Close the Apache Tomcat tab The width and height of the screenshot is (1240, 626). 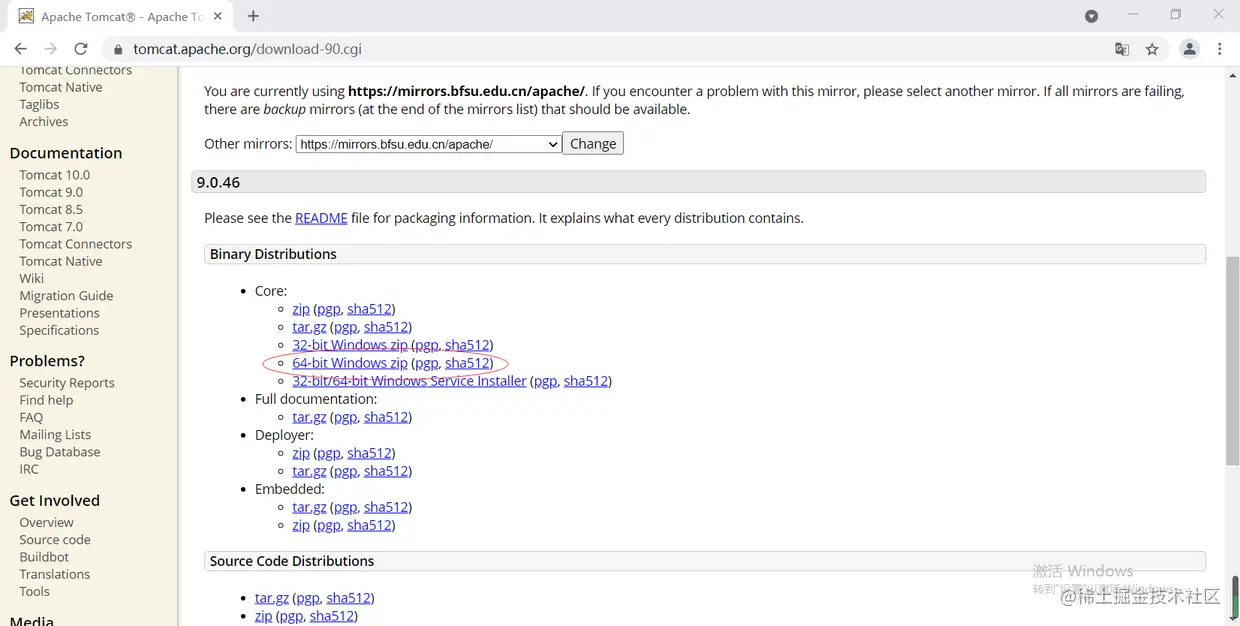[220, 16]
